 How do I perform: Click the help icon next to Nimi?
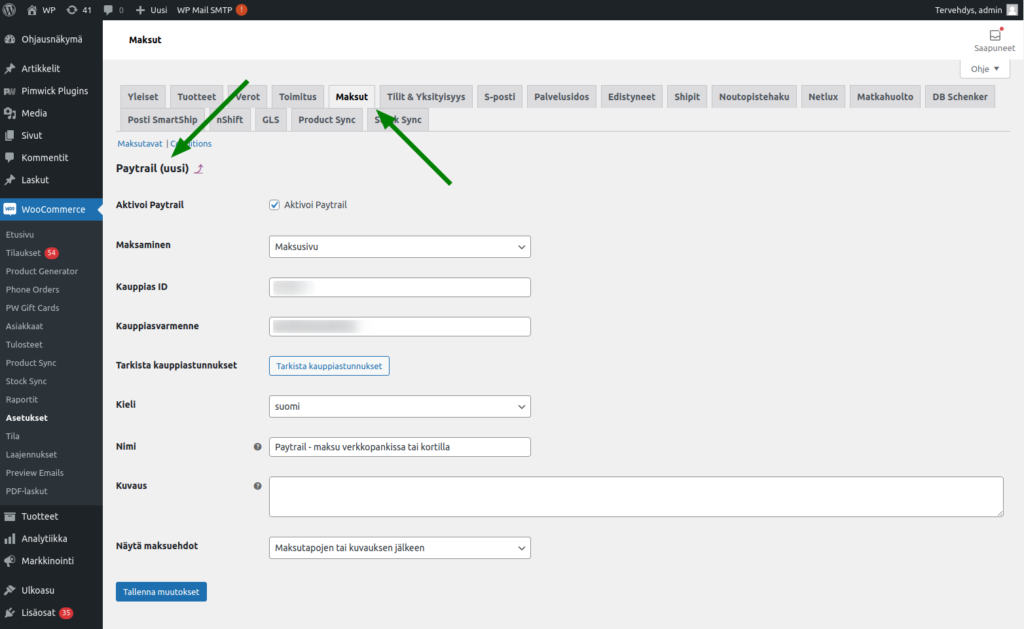click(257, 447)
